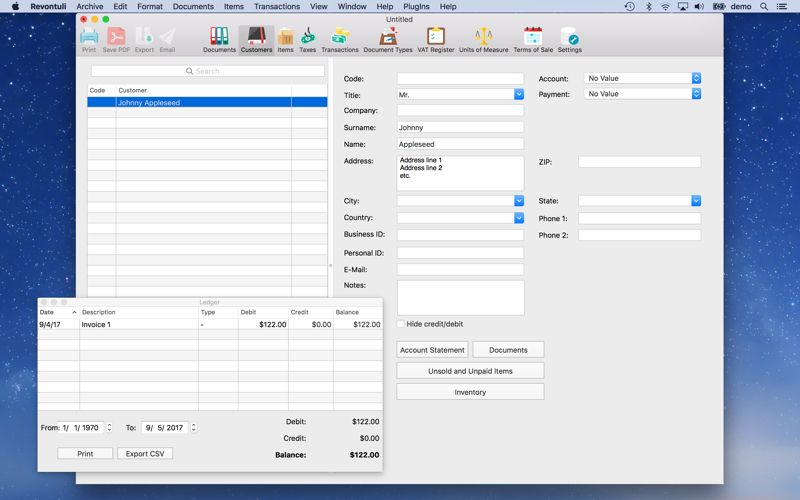Open the Items toolbar icon
Image resolution: width=800 pixels, height=500 pixels.
(x=285, y=40)
